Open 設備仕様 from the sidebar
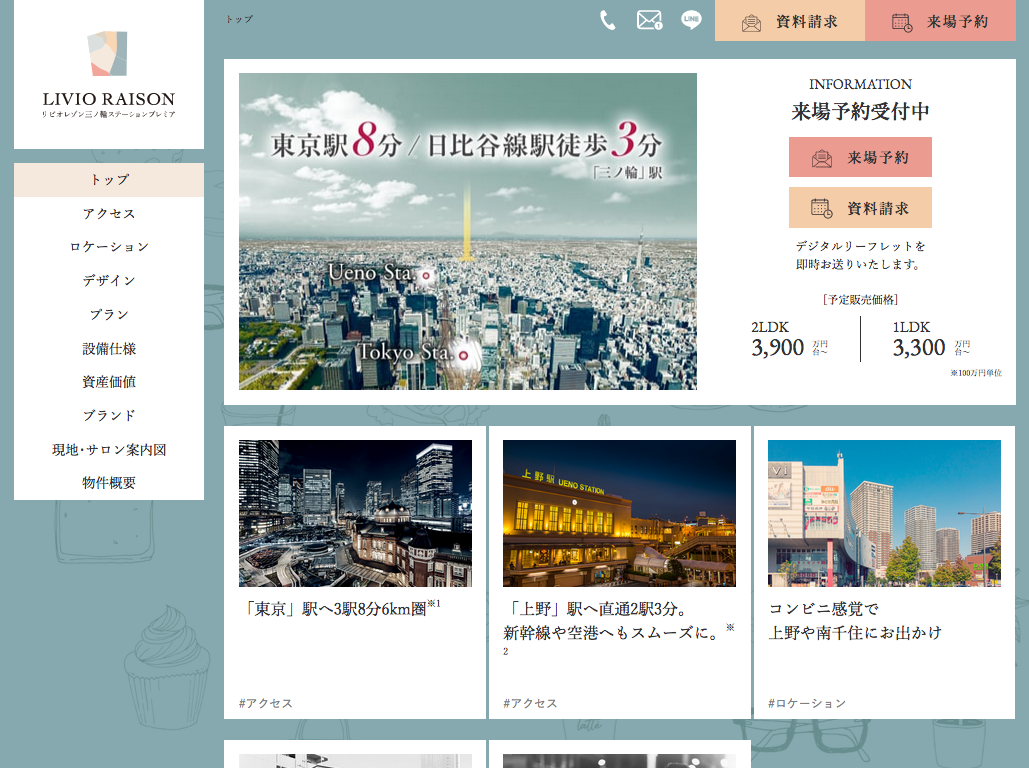 [x=109, y=349]
